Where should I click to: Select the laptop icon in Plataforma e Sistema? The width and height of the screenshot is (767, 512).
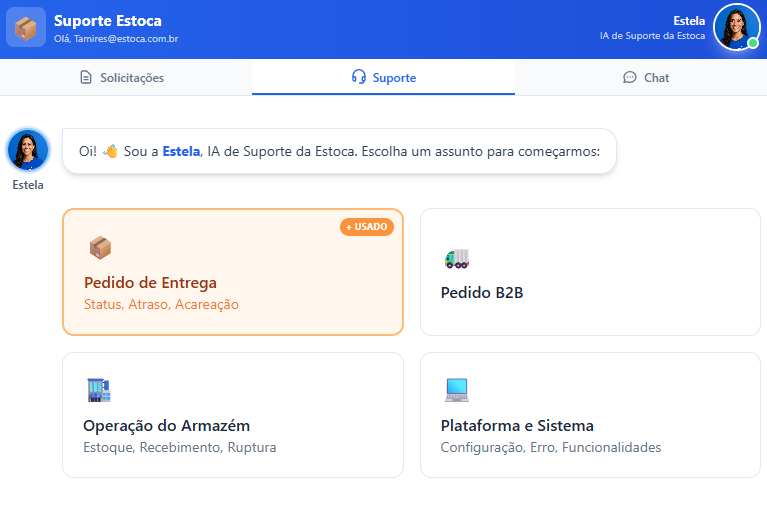click(x=456, y=390)
